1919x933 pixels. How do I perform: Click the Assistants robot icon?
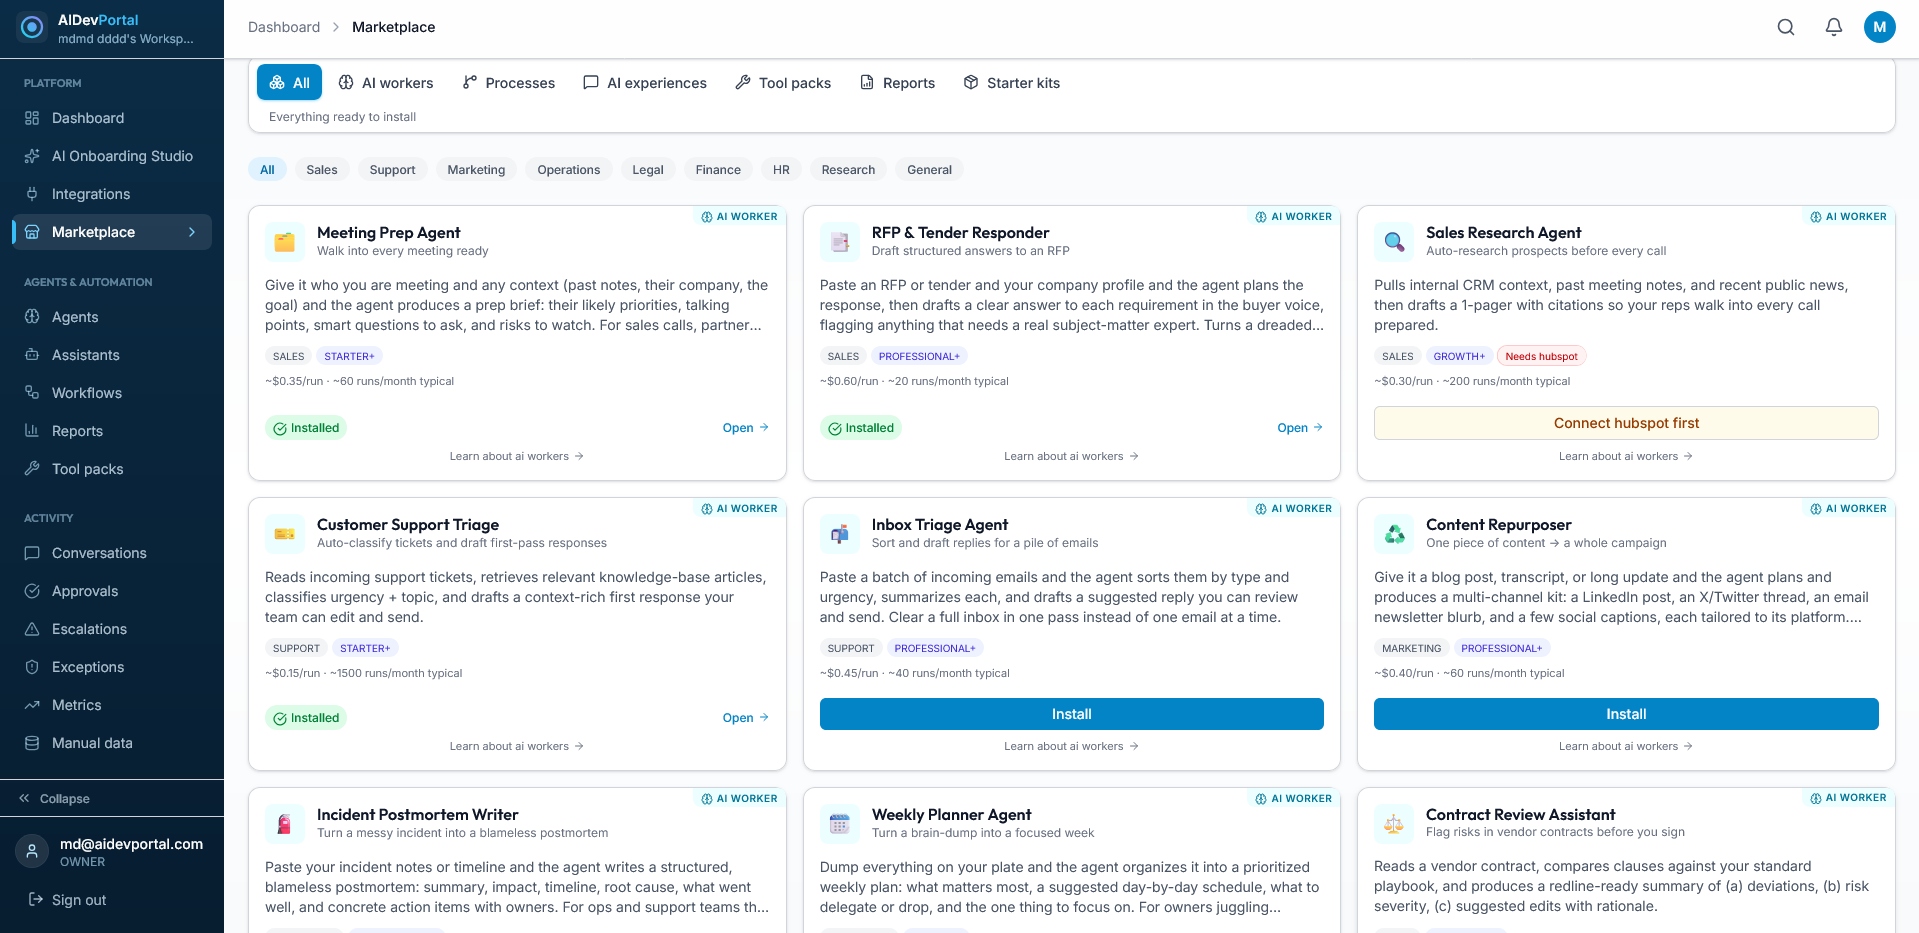point(32,355)
